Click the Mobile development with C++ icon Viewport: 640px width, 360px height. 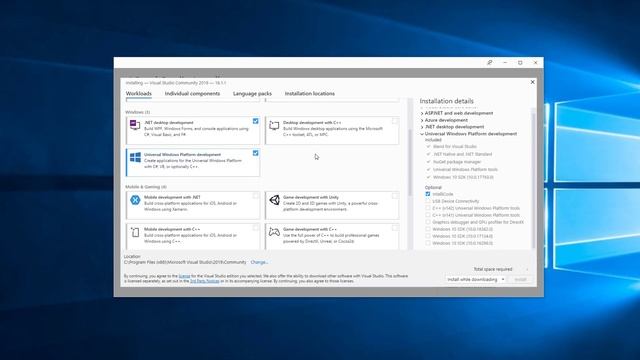click(135, 232)
